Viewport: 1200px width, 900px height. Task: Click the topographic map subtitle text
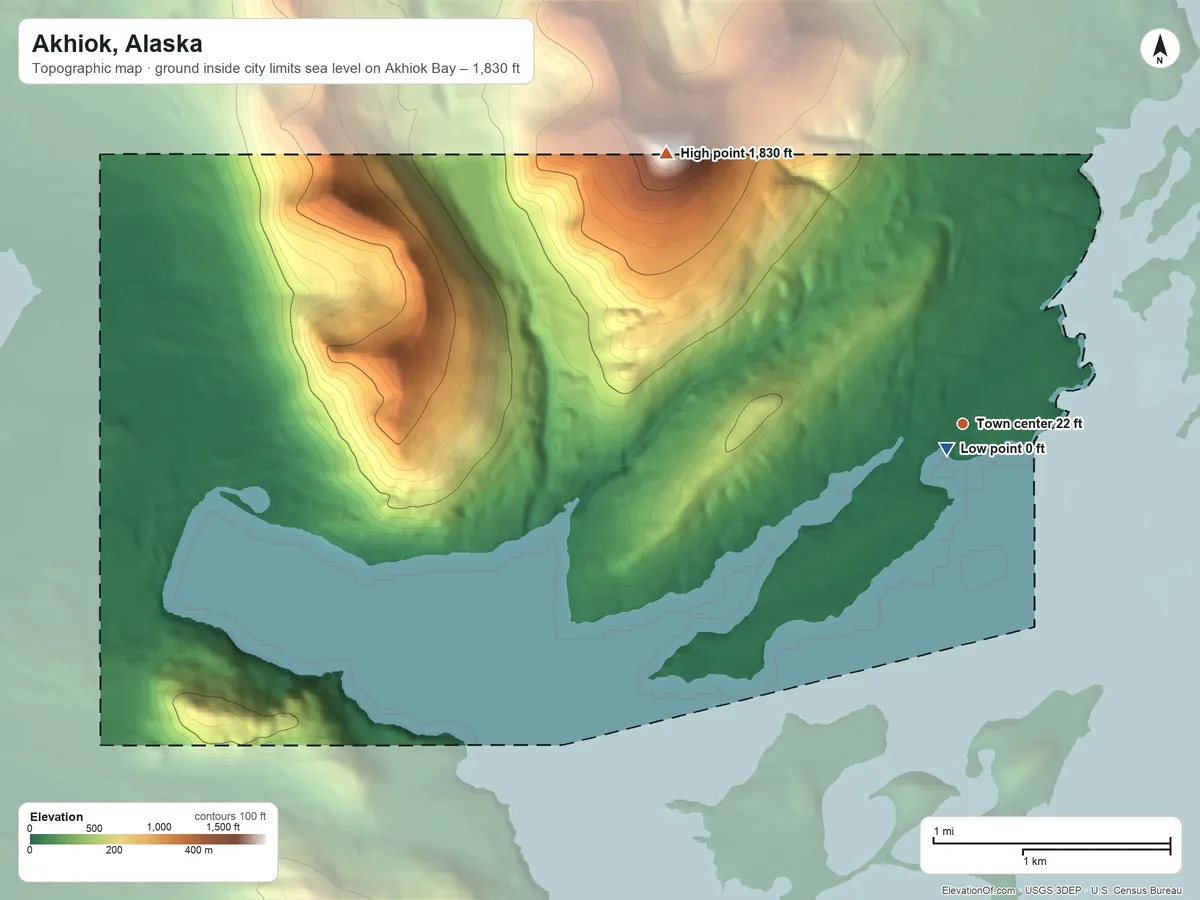tap(275, 71)
